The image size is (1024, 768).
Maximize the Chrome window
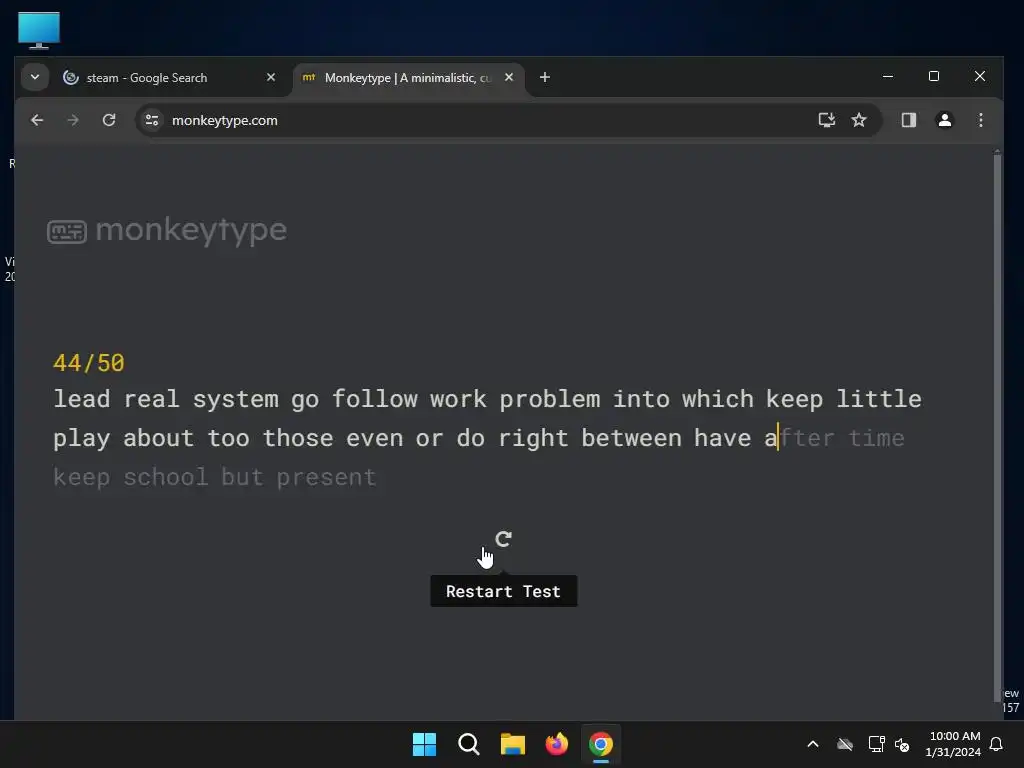934,76
